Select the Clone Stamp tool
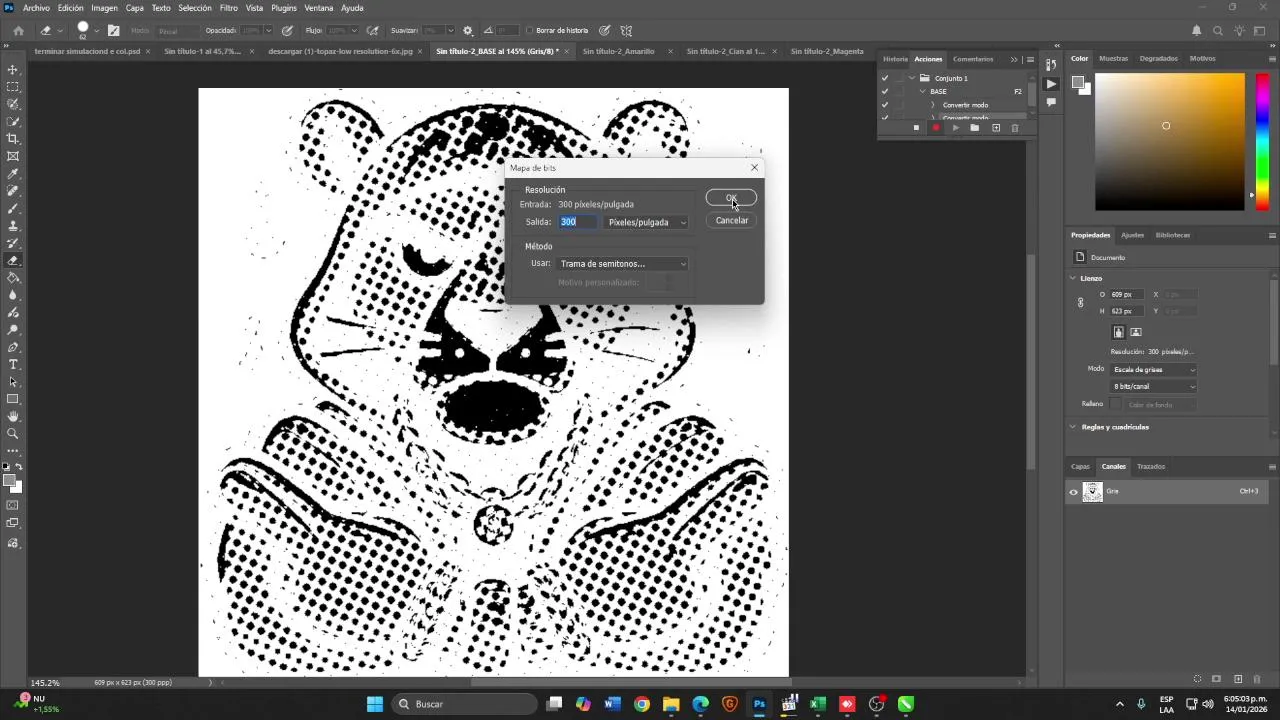1280x720 pixels. 13,226
